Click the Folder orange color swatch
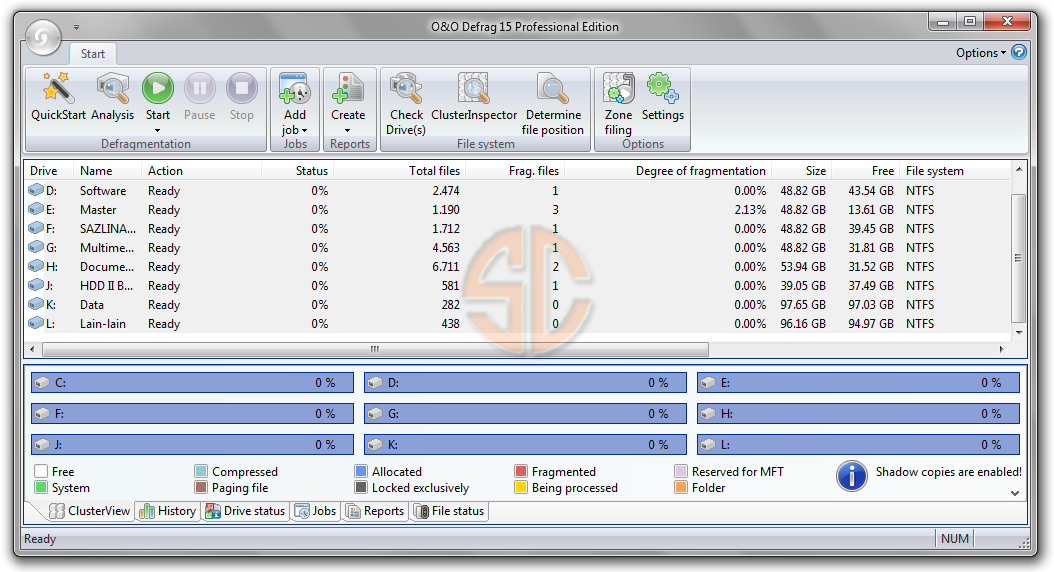Image resolution: width=1054 pixels, height=572 pixels. point(681,487)
